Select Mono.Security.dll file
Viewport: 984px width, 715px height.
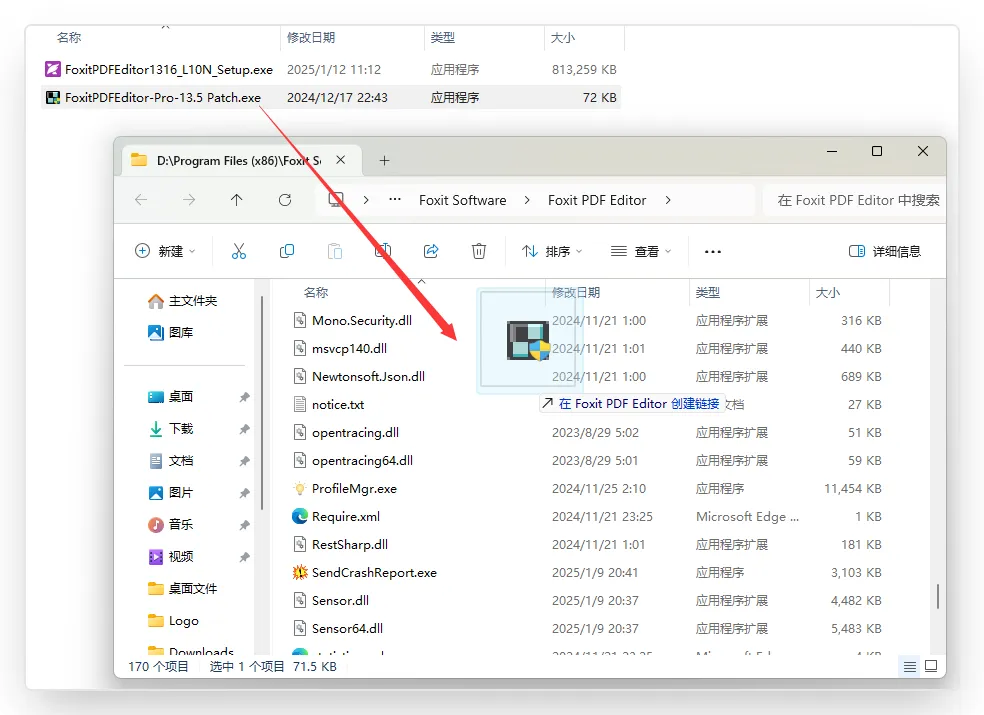click(361, 321)
